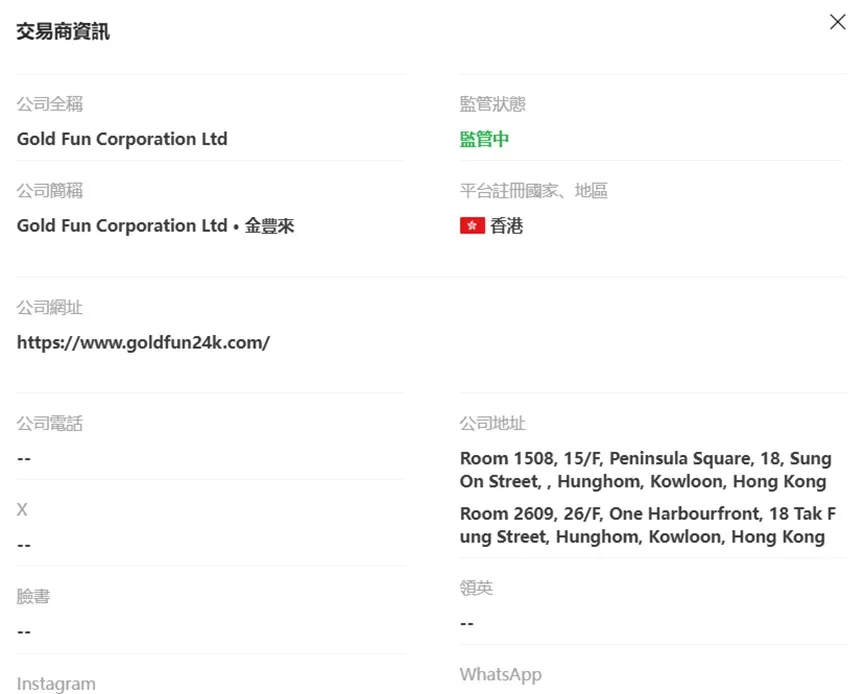
Task: Click the 公司地址 label
Action: pos(493,423)
